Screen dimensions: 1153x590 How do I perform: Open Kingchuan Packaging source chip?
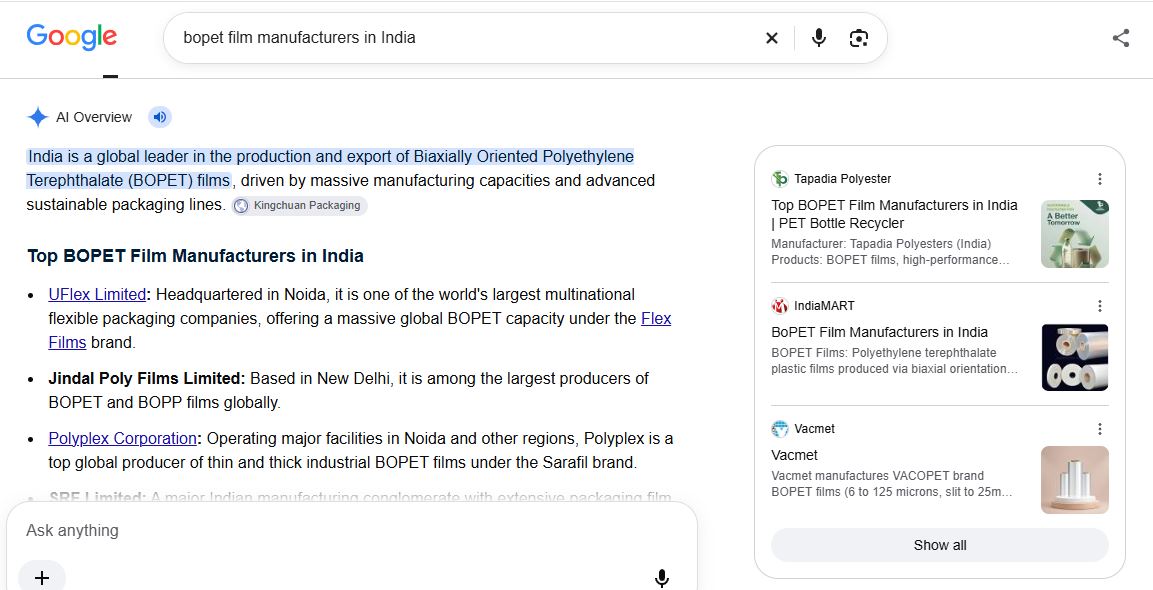tap(299, 206)
